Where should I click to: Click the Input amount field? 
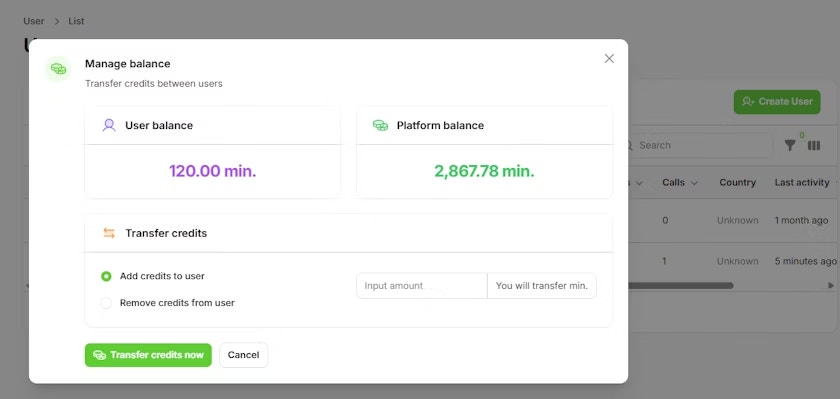tap(422, 286)
